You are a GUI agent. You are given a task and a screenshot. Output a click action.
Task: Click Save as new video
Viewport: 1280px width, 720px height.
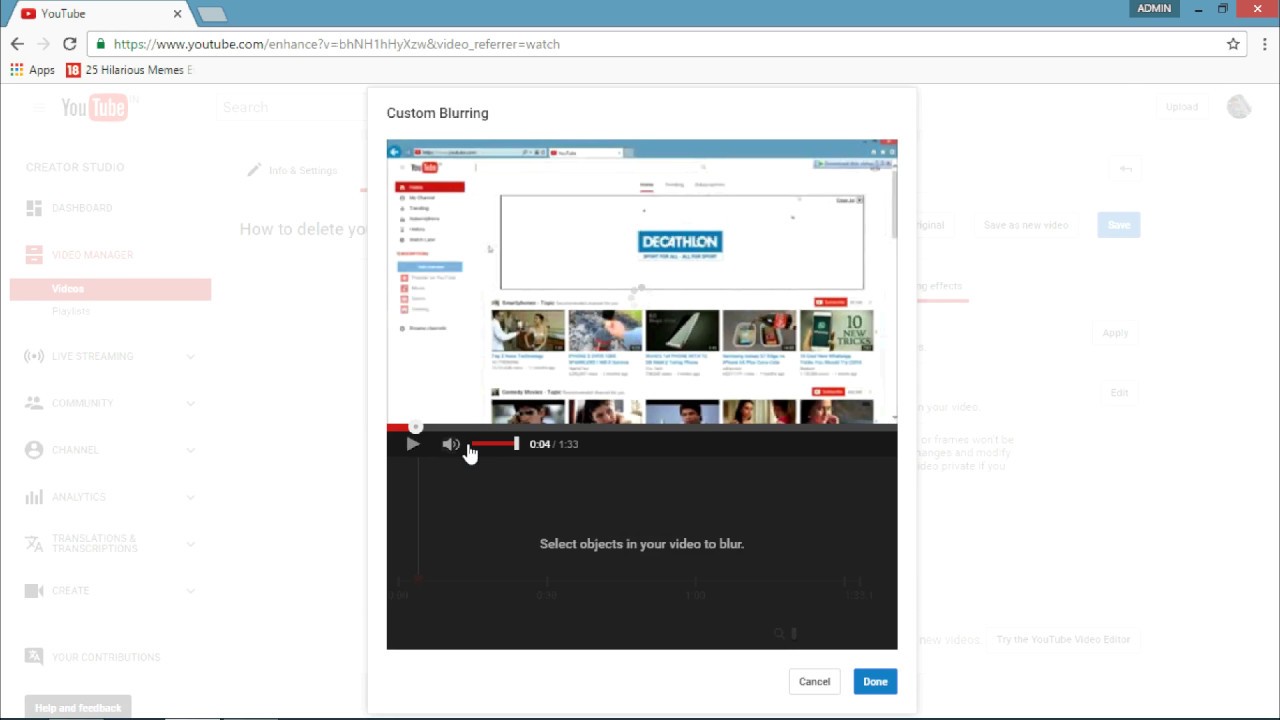[1026, 225]
